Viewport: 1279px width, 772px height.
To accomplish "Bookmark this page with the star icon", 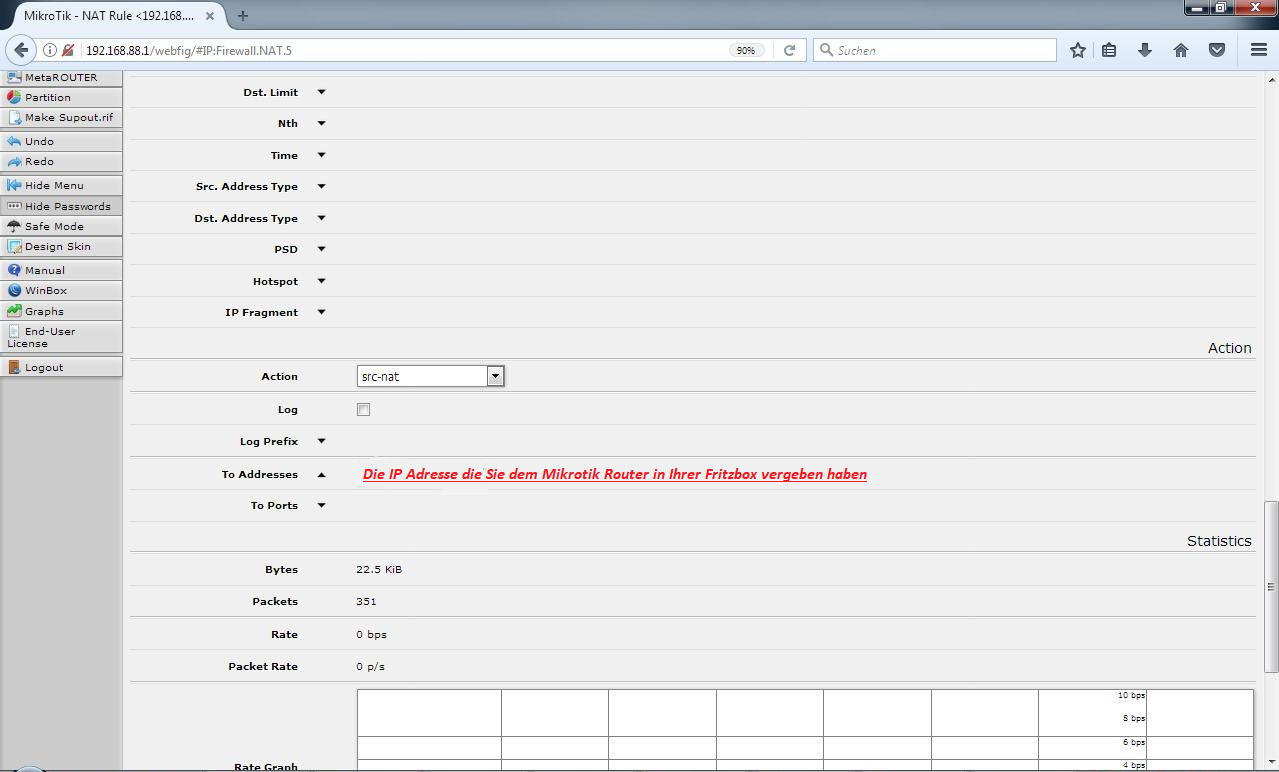I will coord(1077,50).
